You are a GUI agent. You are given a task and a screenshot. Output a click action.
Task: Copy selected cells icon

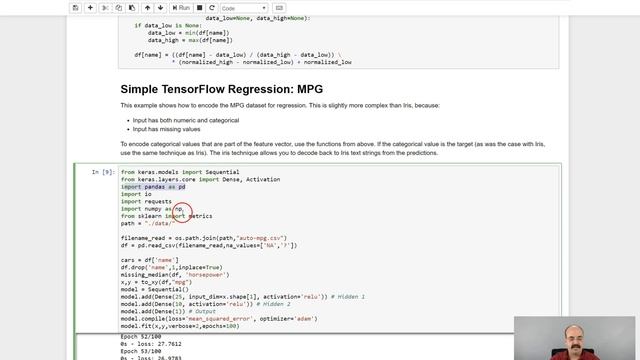118,8
